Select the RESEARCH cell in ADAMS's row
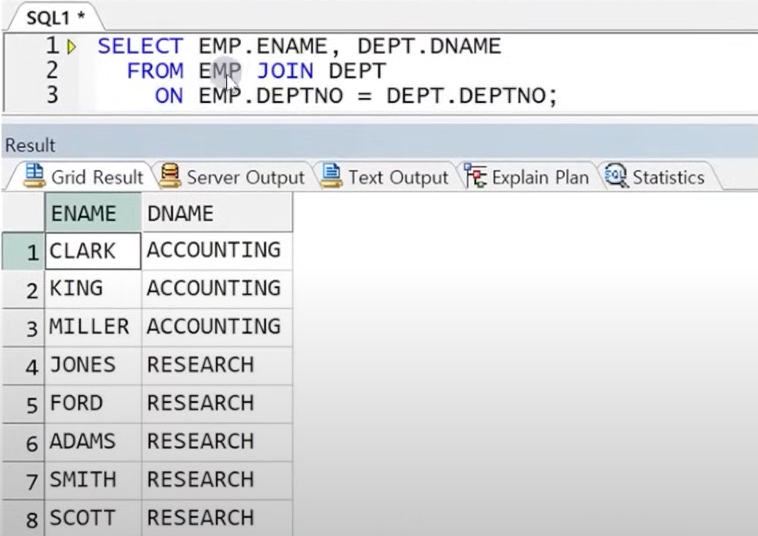This screenshot has width=758, height=536. pos(217,442)
